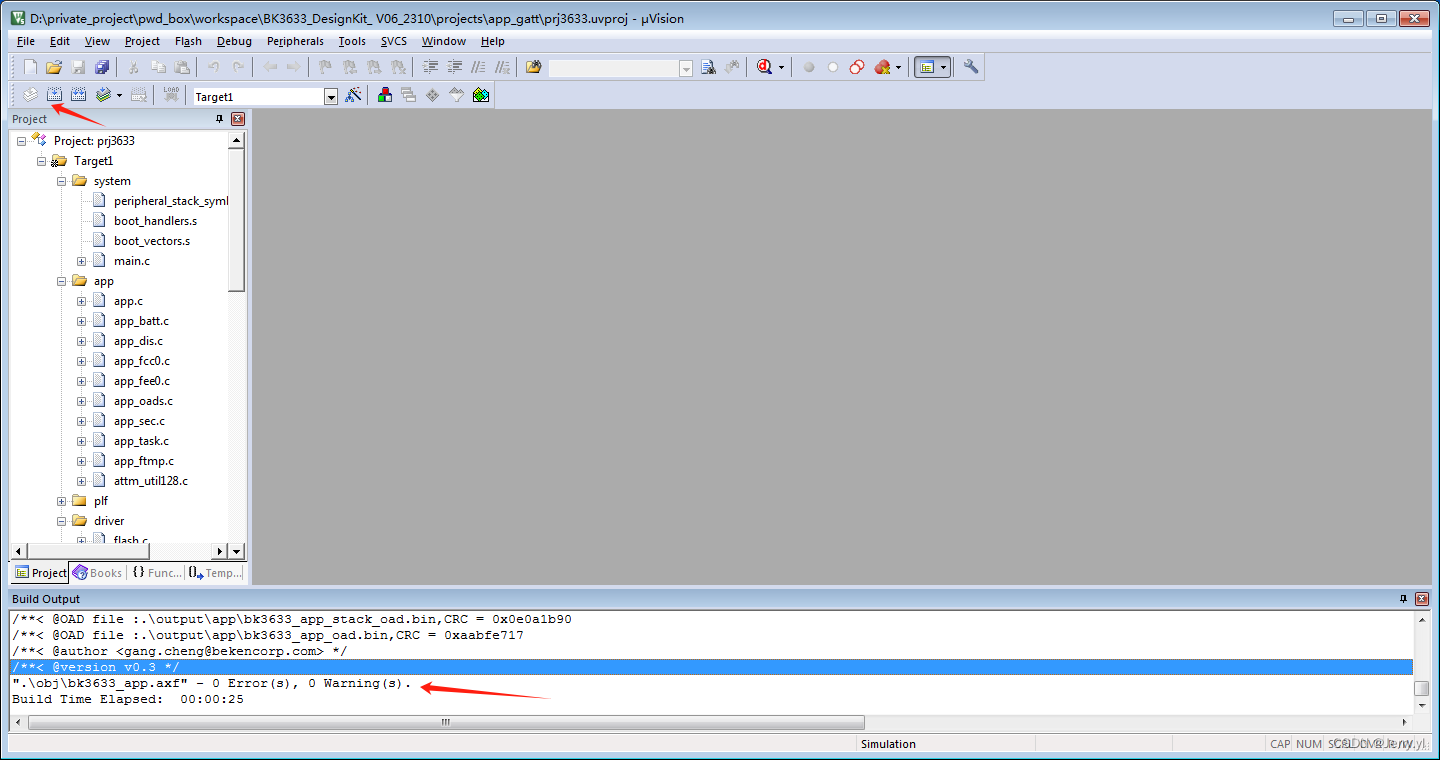Image resolution: width=1440 pixels, height=760 pixels.
Task: Click the Select Software Packs icon
Action: [x=456, y=95]
